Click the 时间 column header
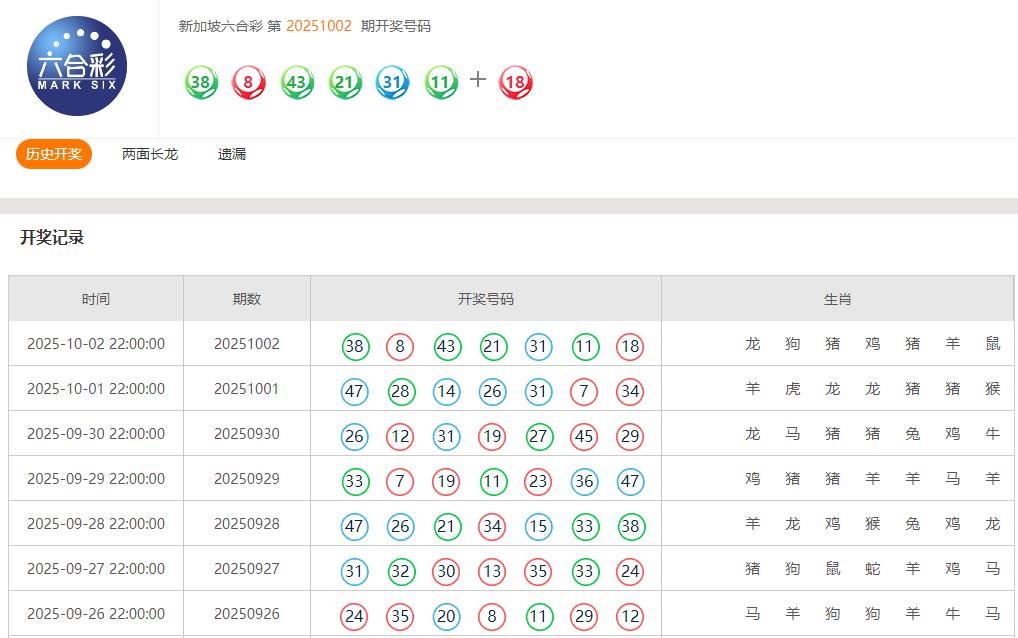The image size is (1018, 638). click(96, 299)
